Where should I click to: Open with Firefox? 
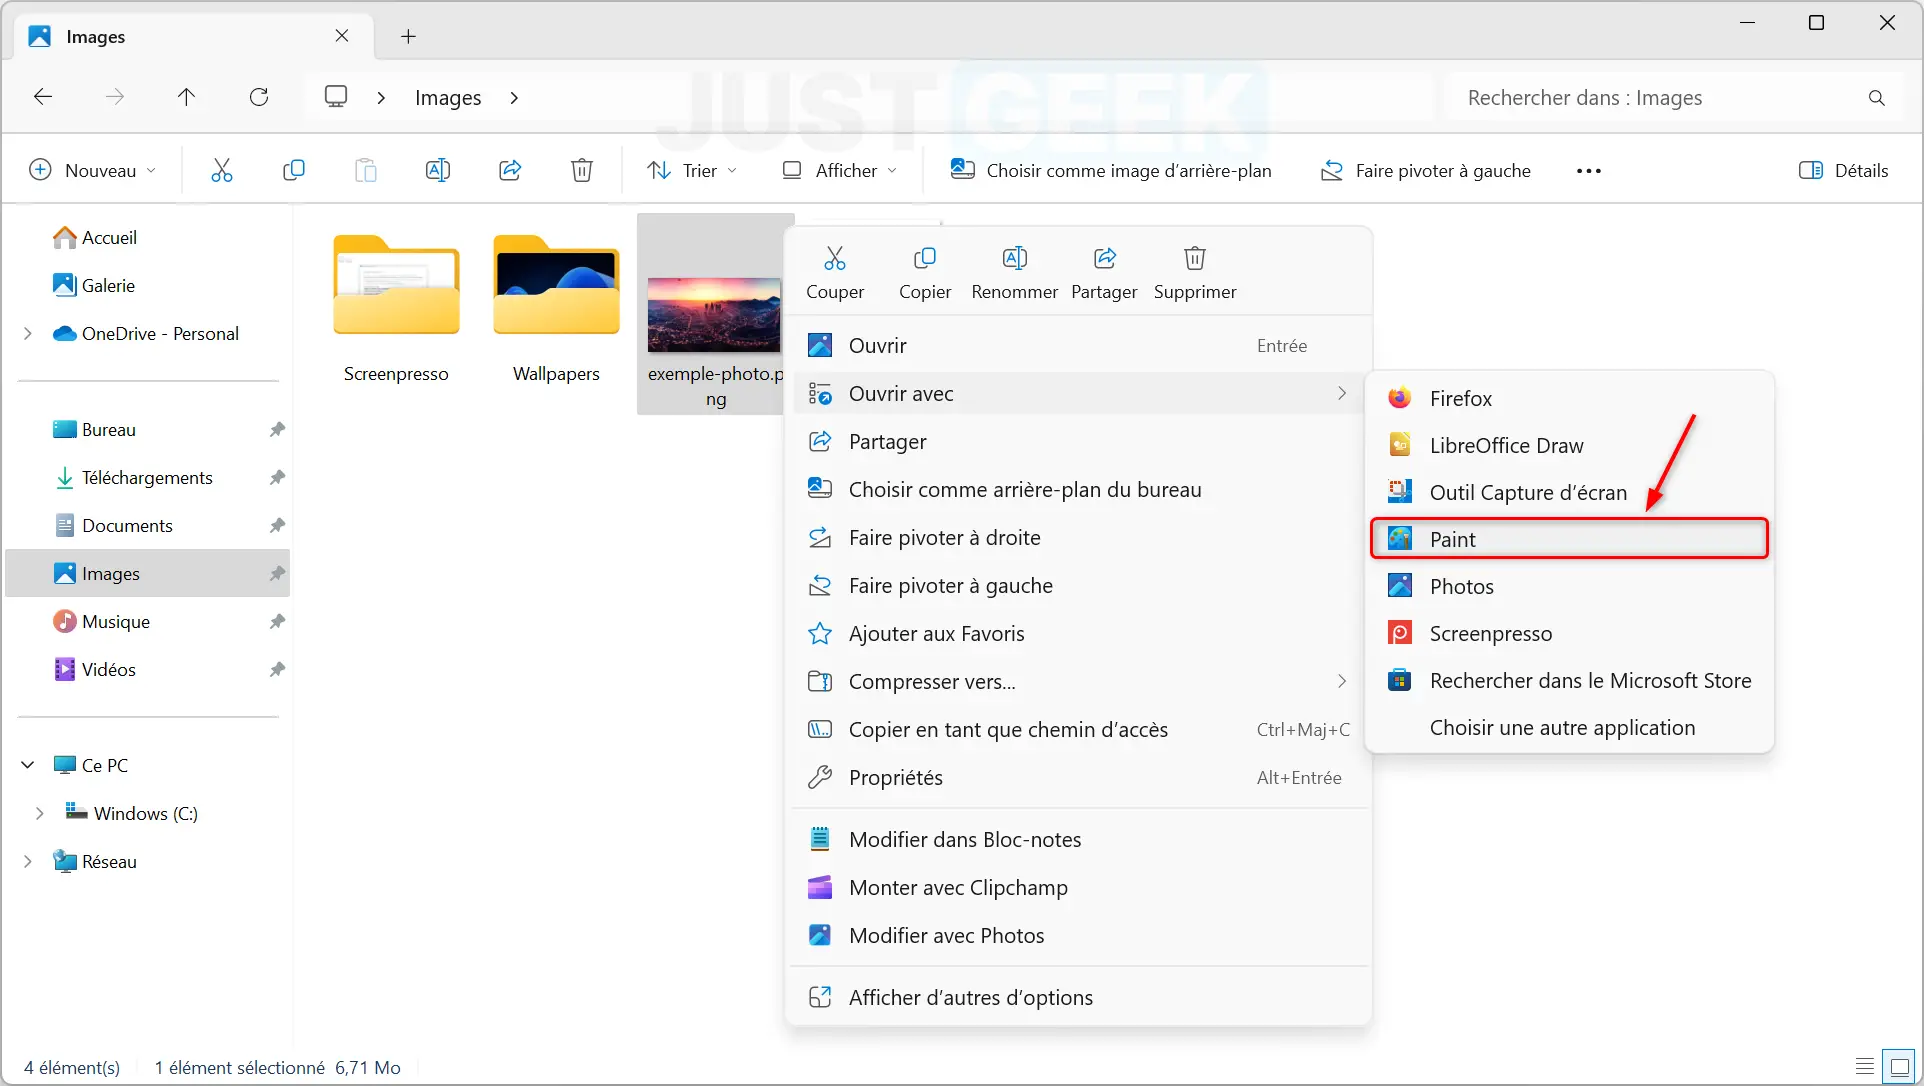pos(1570,398)
